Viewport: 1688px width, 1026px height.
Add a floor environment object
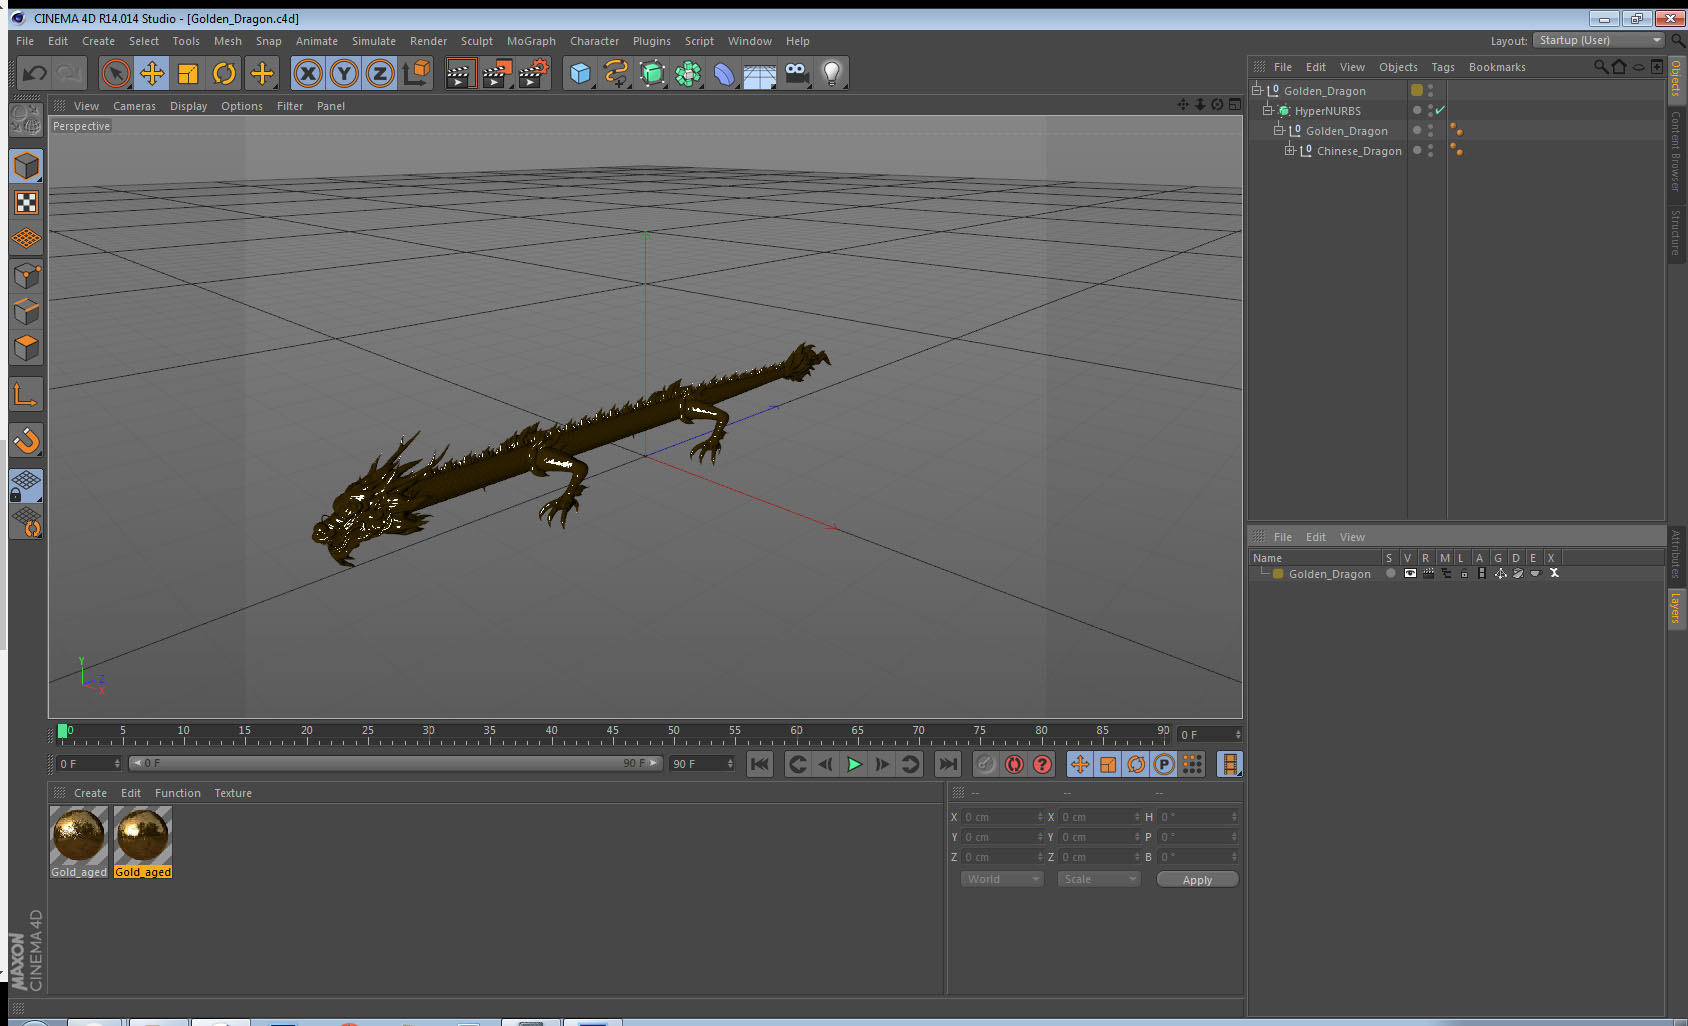coord(760,73)
